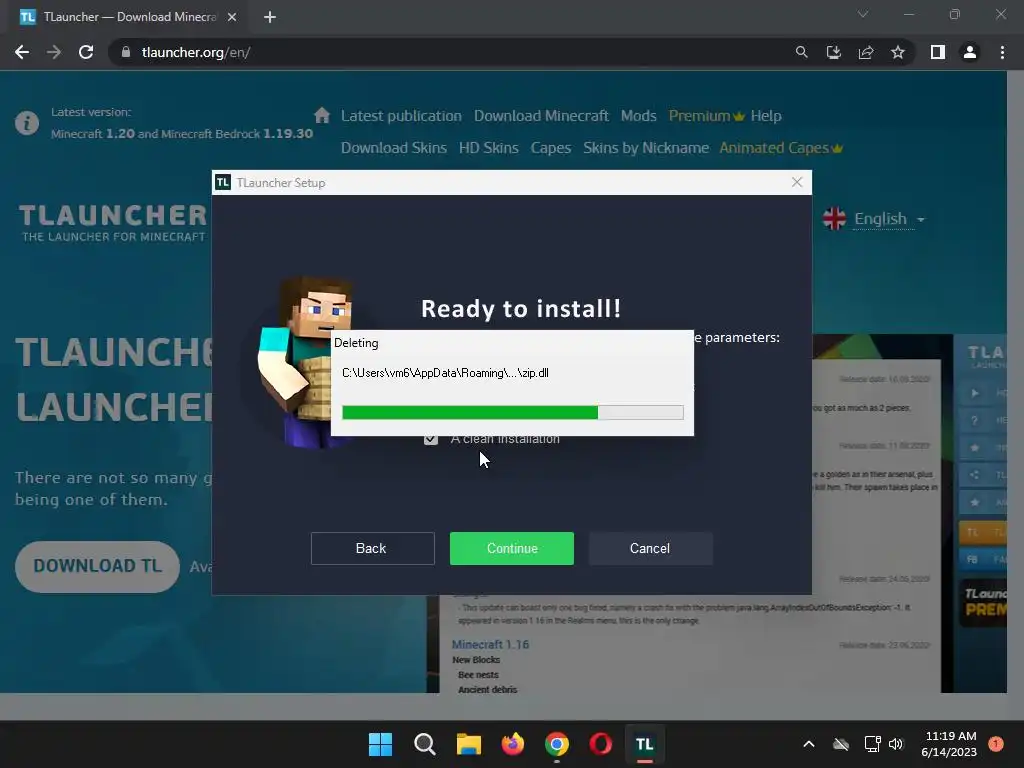Image resolution: width=1024 pixels, height=768 pixels.
Task: Open the Minecraft 1.16 changelog link
Action: [x=490, y=644]
